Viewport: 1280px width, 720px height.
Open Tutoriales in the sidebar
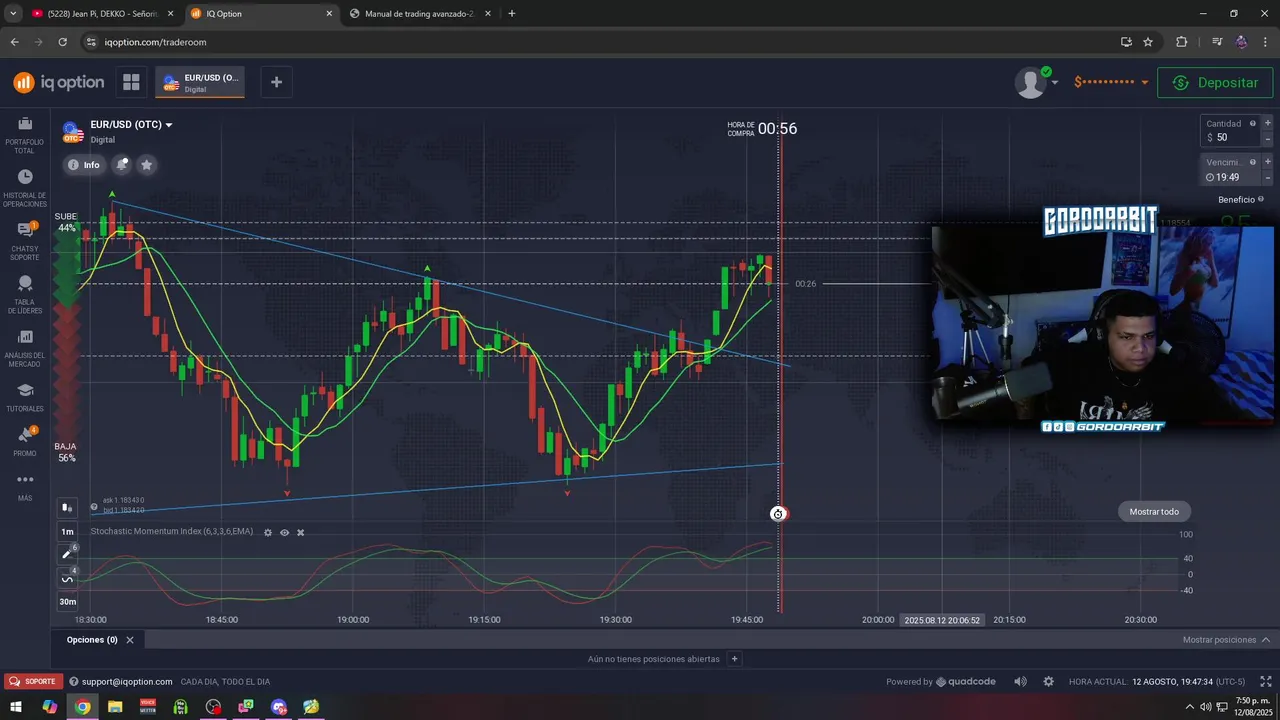coord(25,397)
